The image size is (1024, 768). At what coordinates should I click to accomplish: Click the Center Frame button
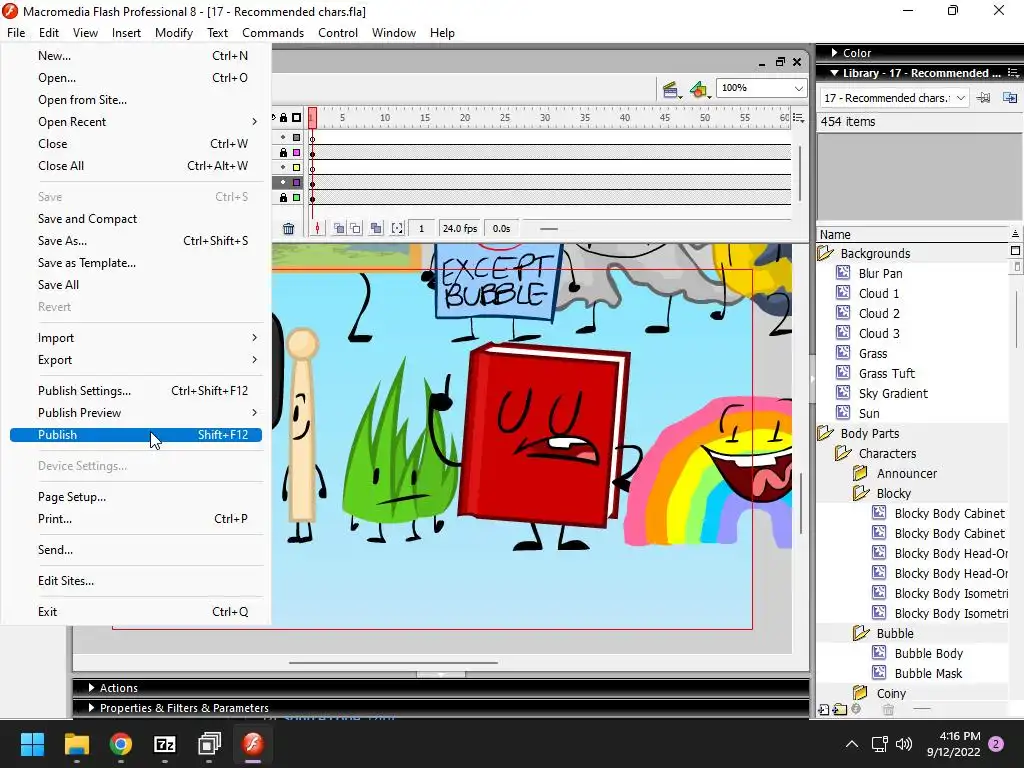click(317, 228)
